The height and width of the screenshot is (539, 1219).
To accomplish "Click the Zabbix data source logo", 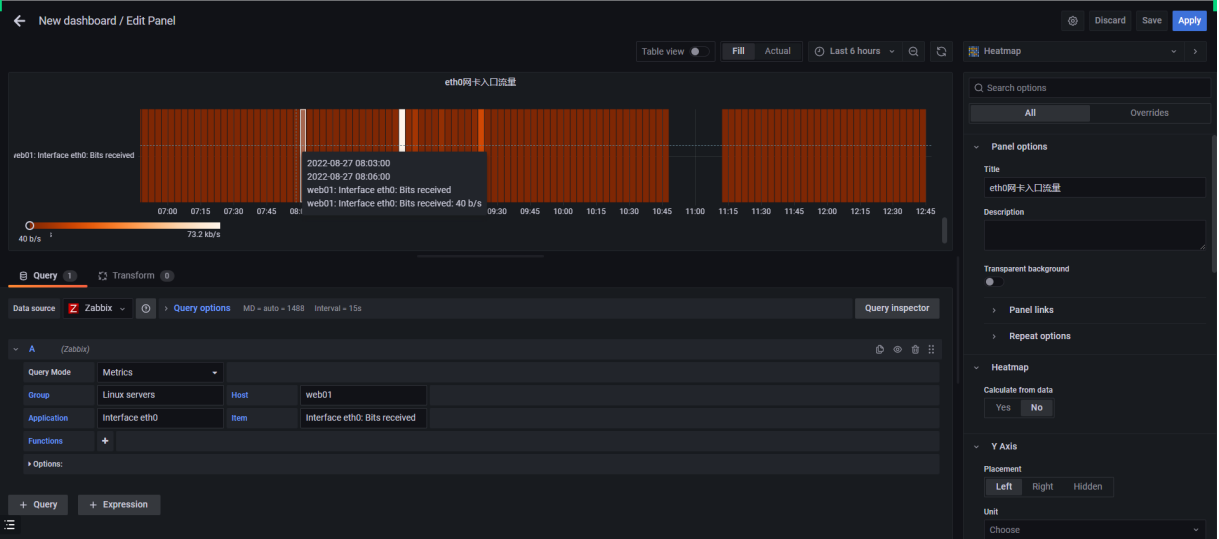I will coord(73,308).
